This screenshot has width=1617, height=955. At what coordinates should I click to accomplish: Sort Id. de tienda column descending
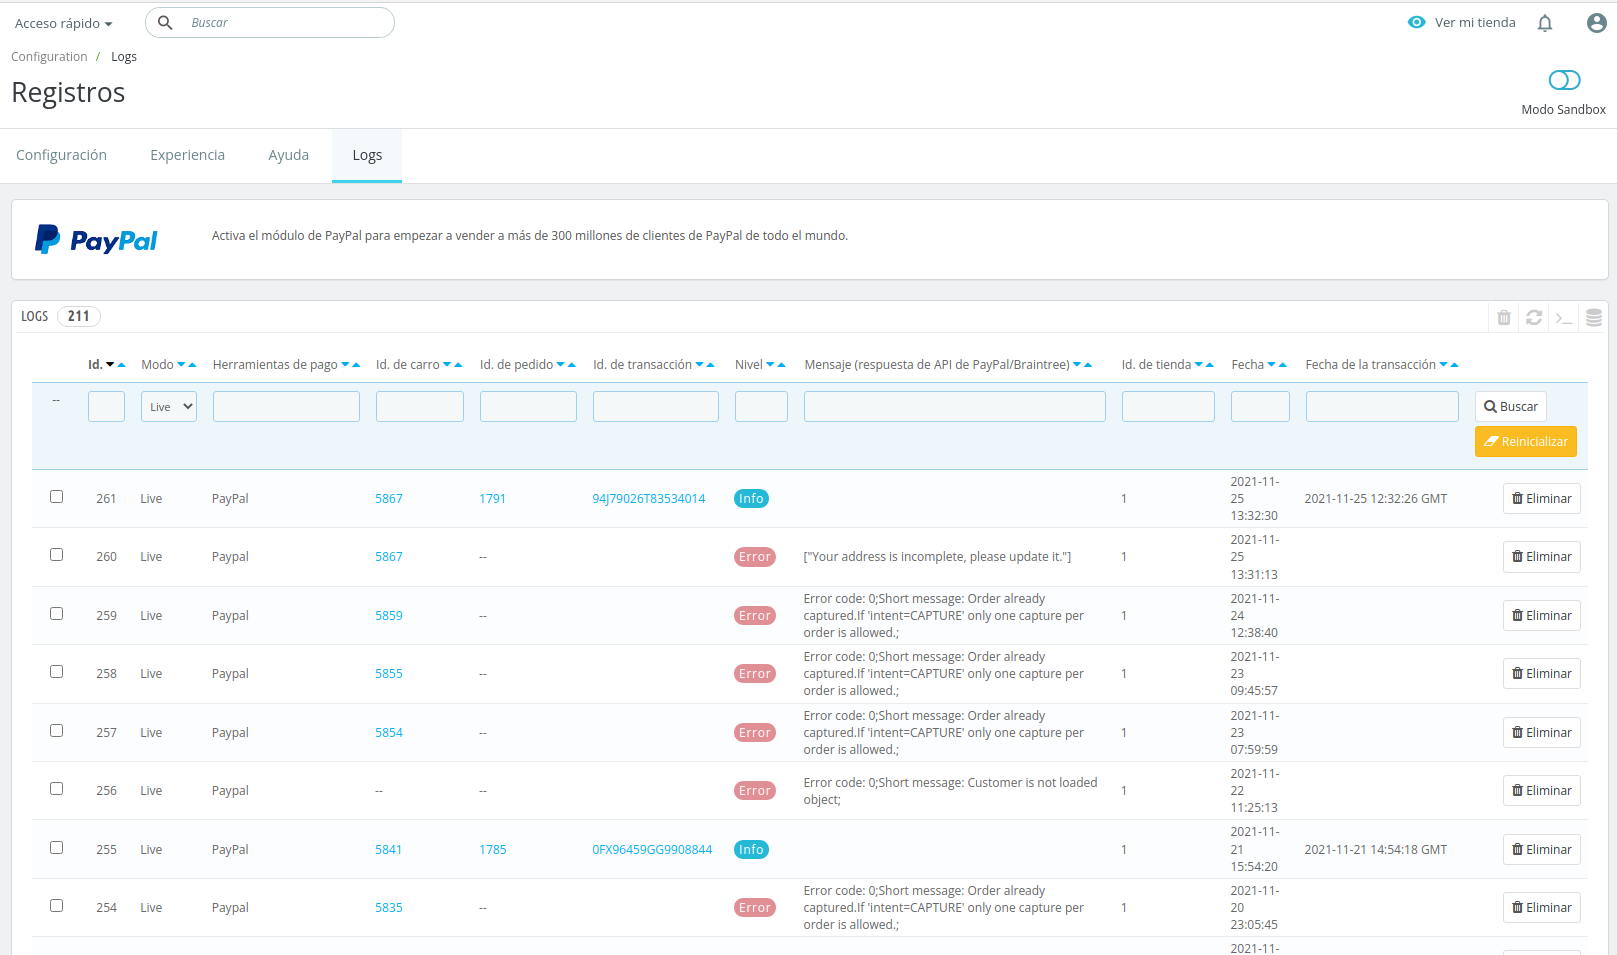(x=1198, y=365)
